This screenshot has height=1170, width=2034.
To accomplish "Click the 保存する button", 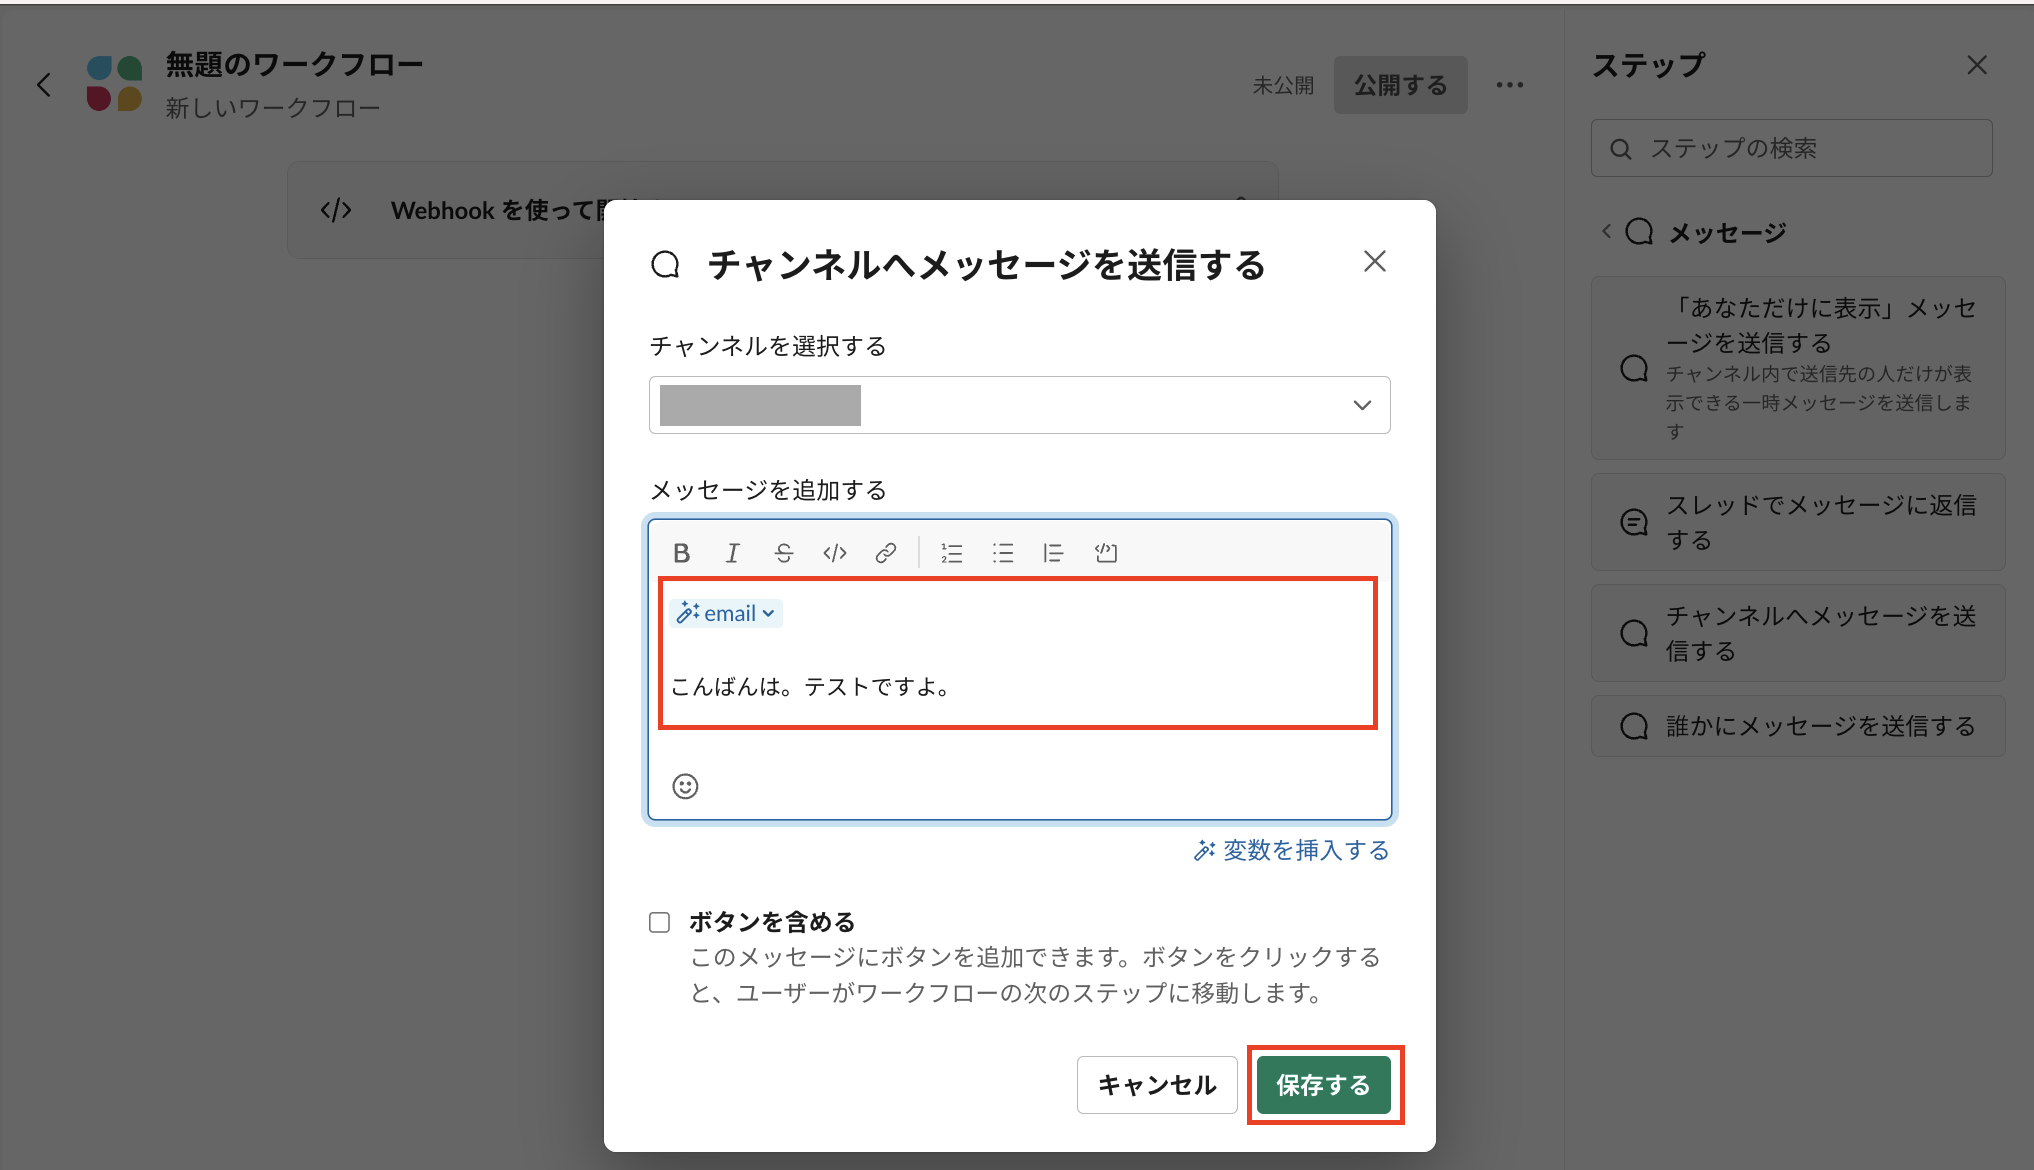I will (x=1324, y=1085).
